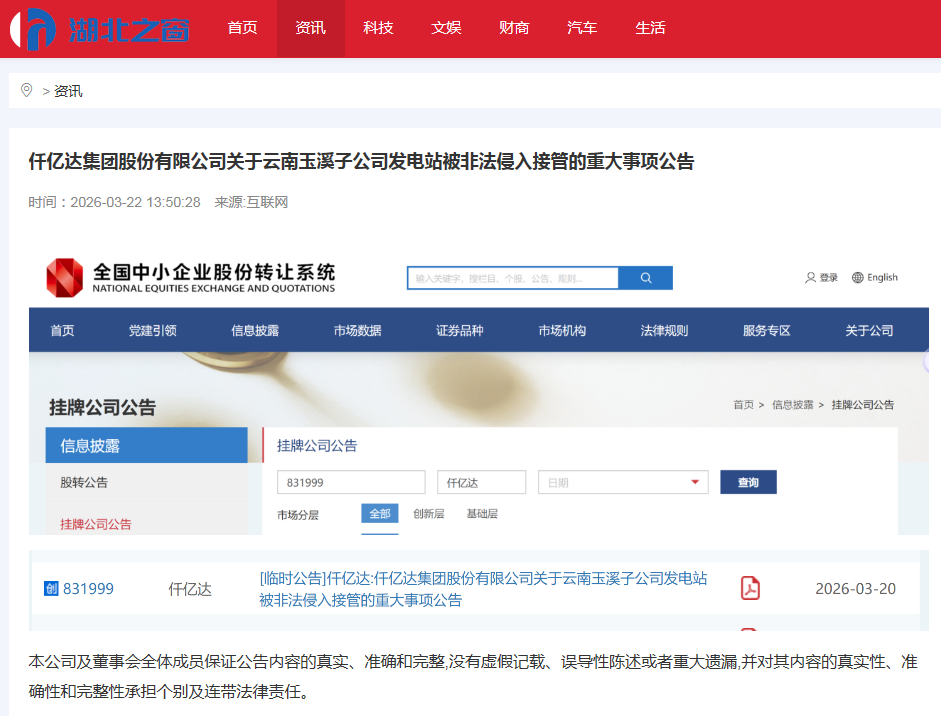Open the 关于公司 menu item
This screenshot has width=941, height=716.
point(869,331)
